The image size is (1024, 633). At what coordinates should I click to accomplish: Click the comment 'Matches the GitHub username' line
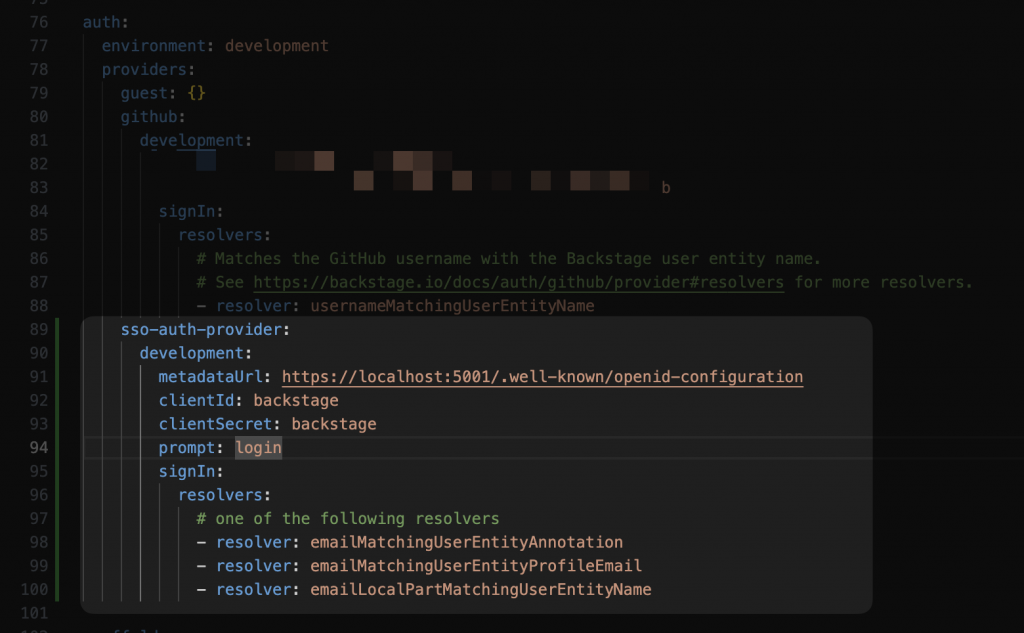pos(509,259)
